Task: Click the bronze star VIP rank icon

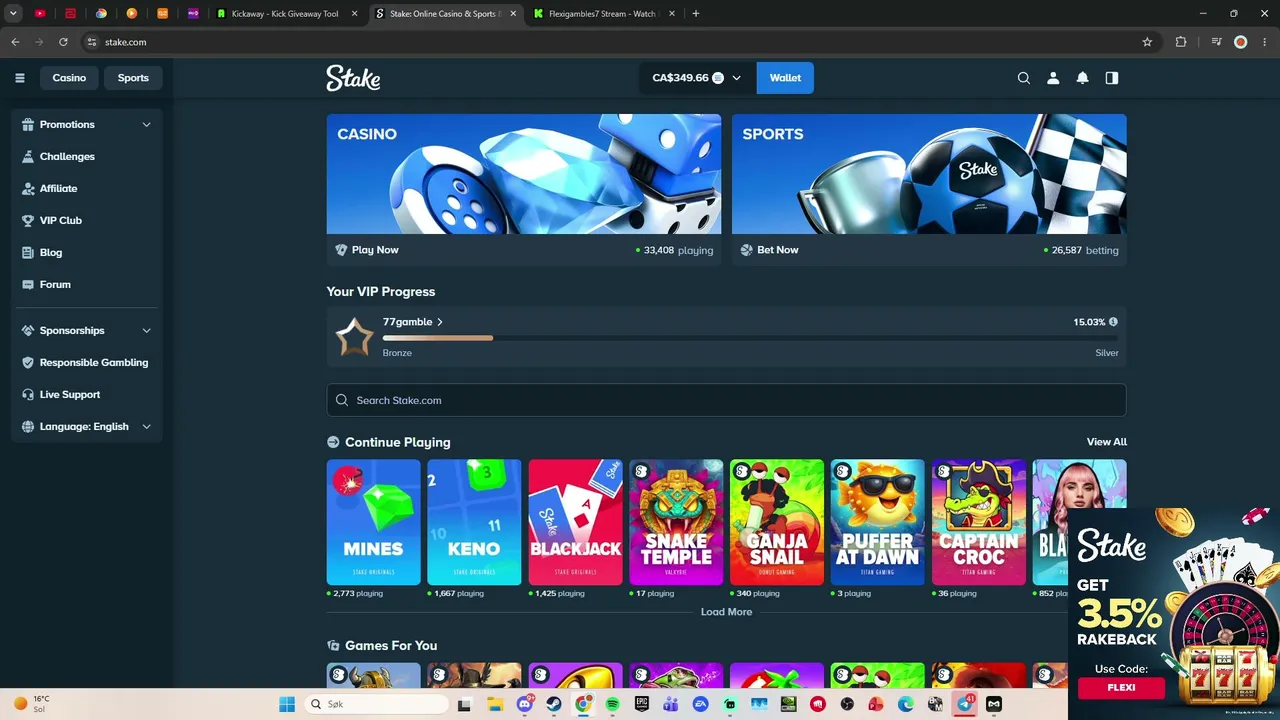Action: pos(354,337)
